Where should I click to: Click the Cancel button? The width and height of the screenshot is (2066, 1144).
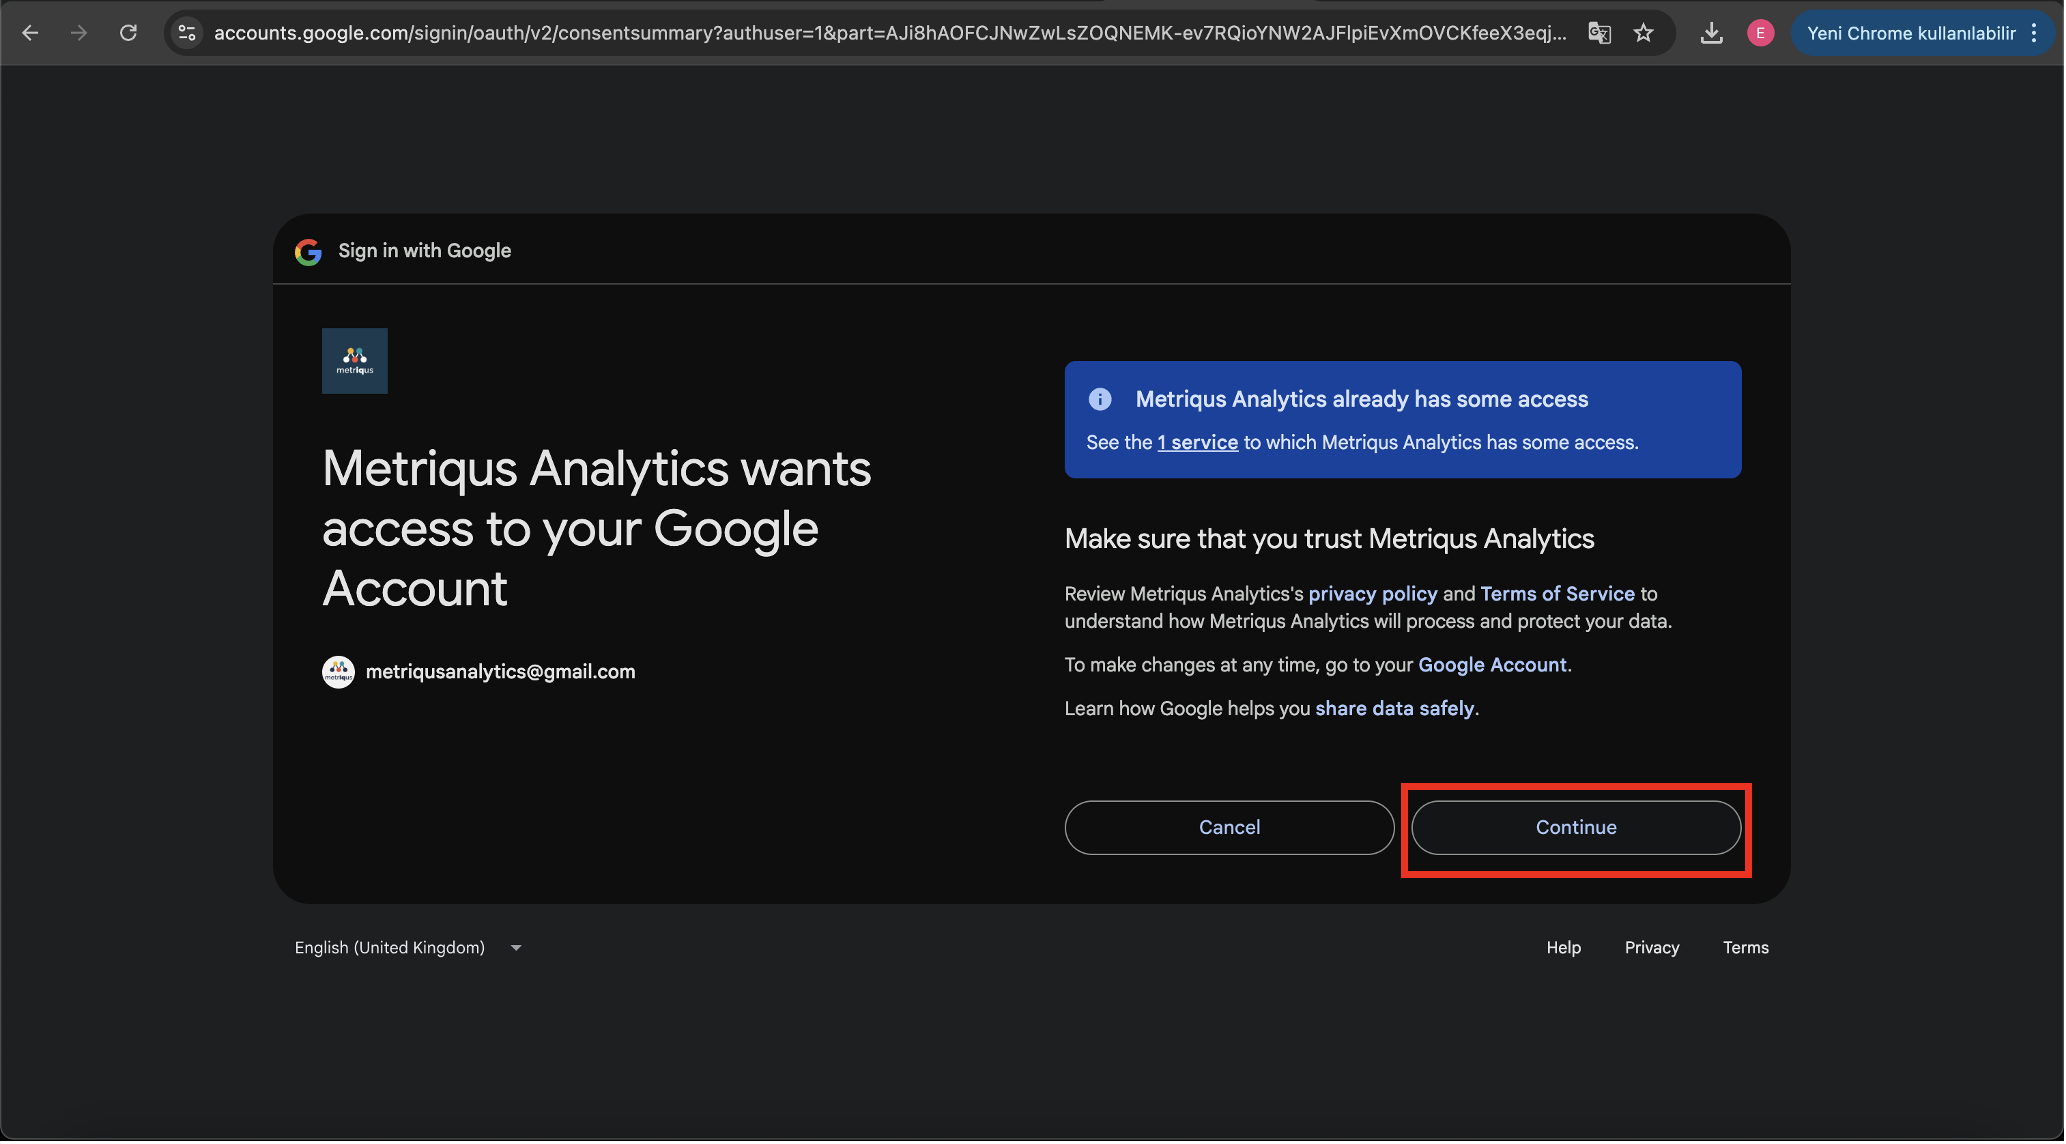point(1230,828)
